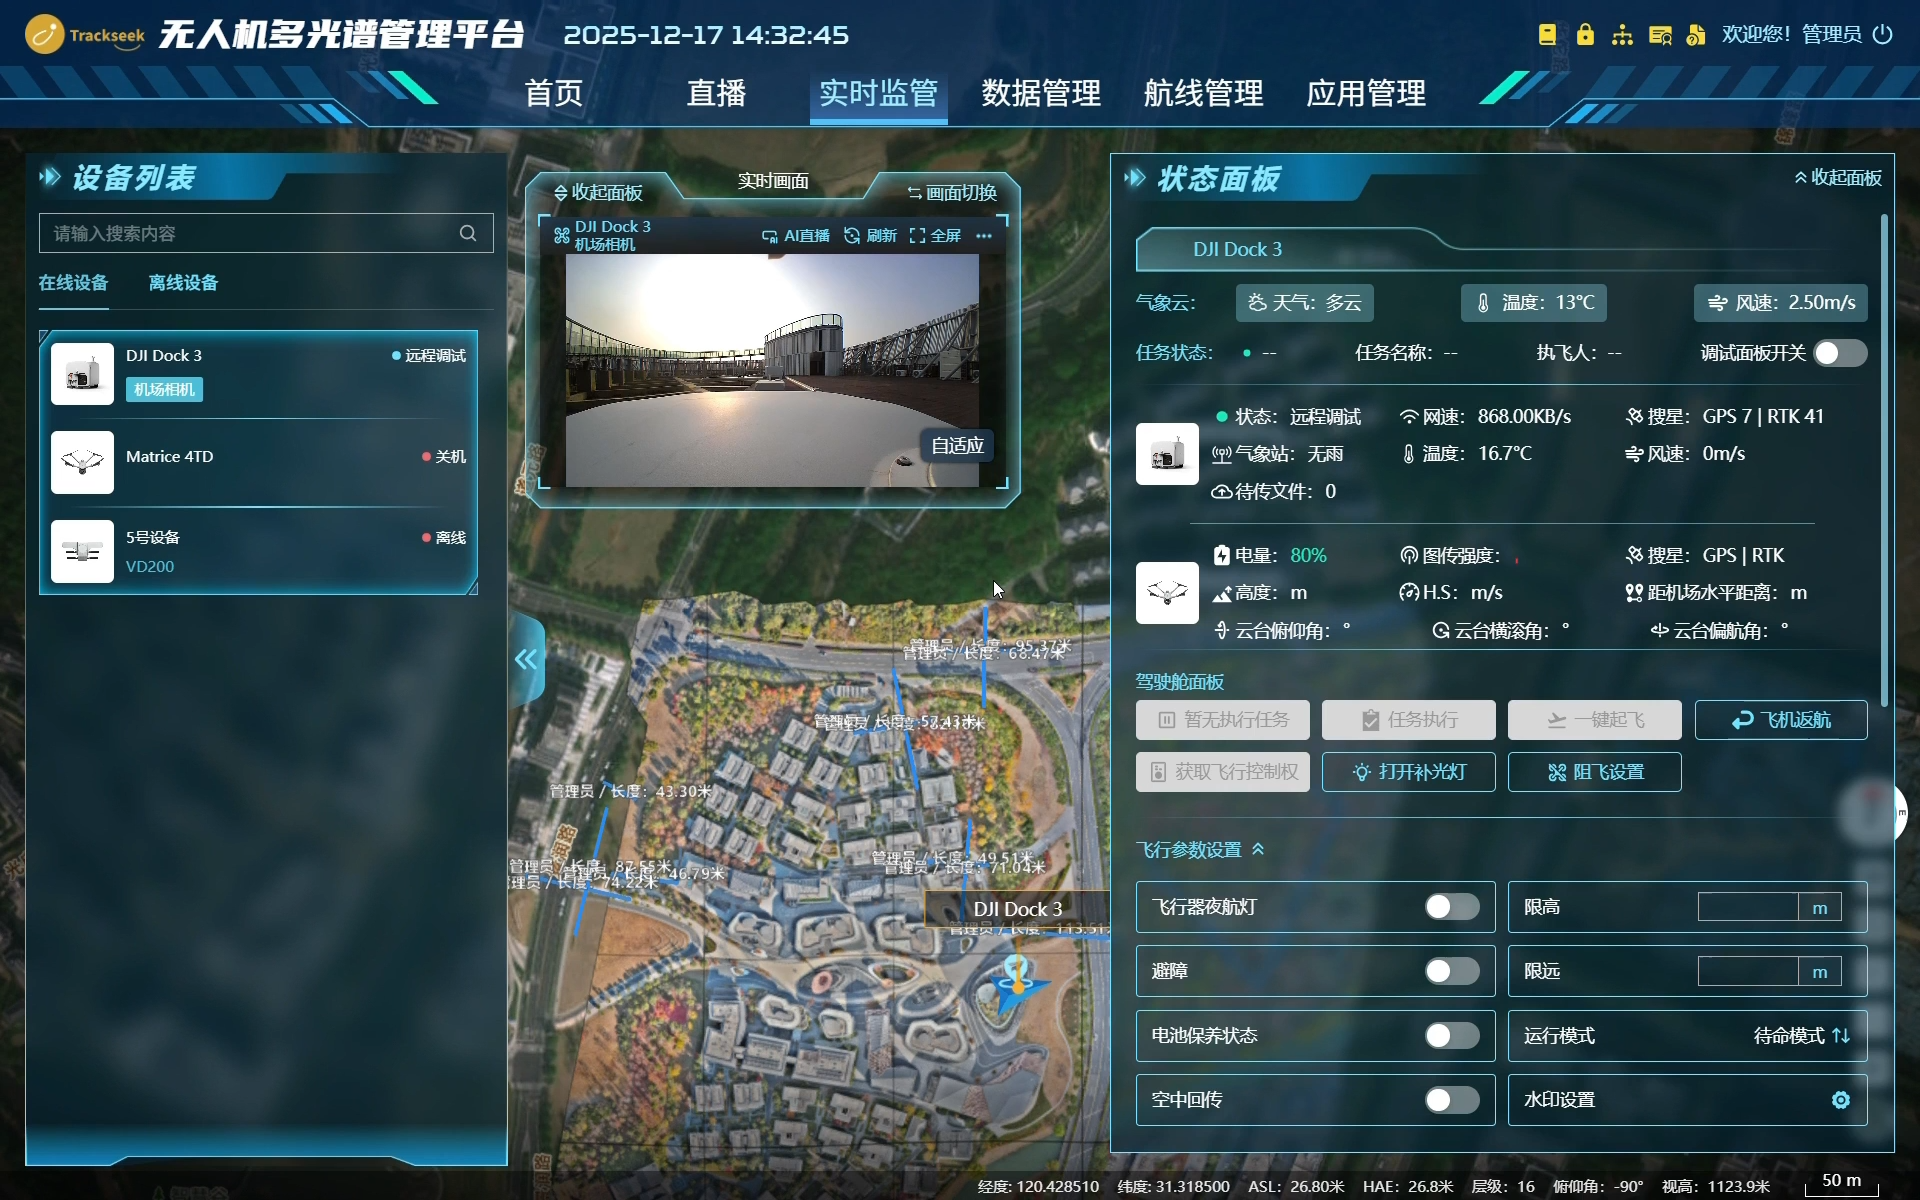Click the 限高 input field
This screenshot has width=1920, height=1200.
coord(1747,908)
